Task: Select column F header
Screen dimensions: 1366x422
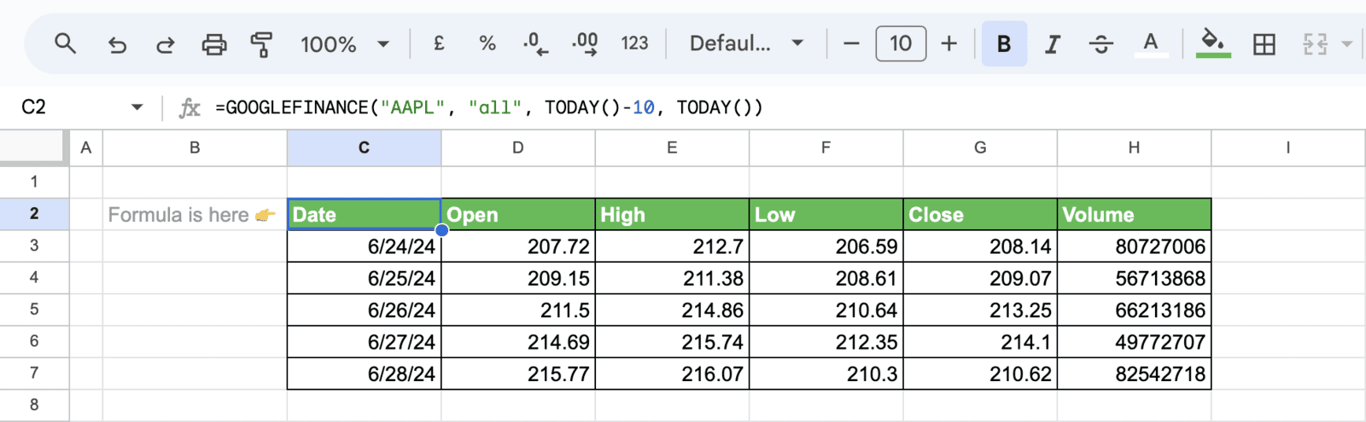Action: click(826, 148)
